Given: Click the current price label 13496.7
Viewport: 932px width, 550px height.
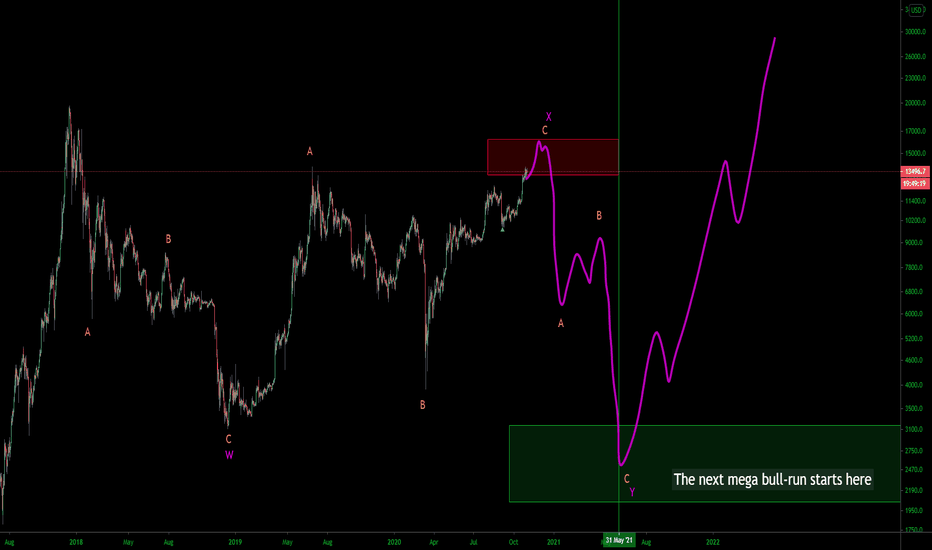Looking at the screenshot, I should click(915, 171).
